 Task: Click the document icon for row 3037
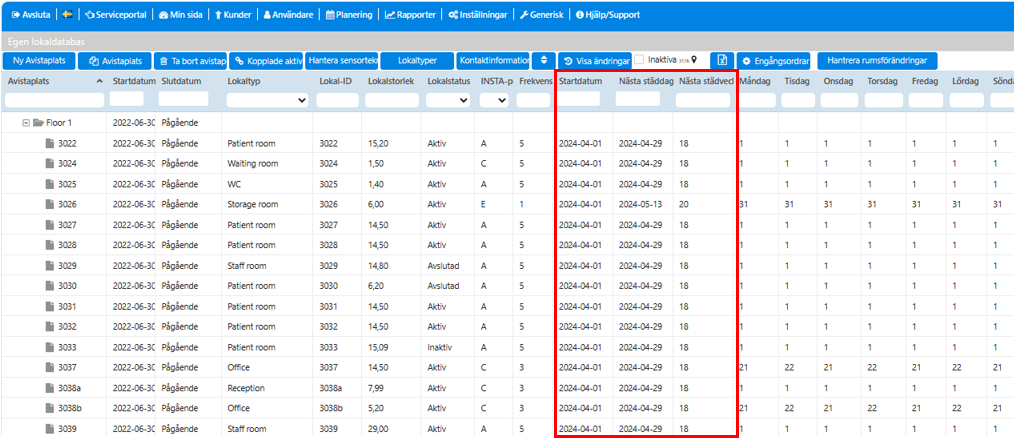pos(49,367)
